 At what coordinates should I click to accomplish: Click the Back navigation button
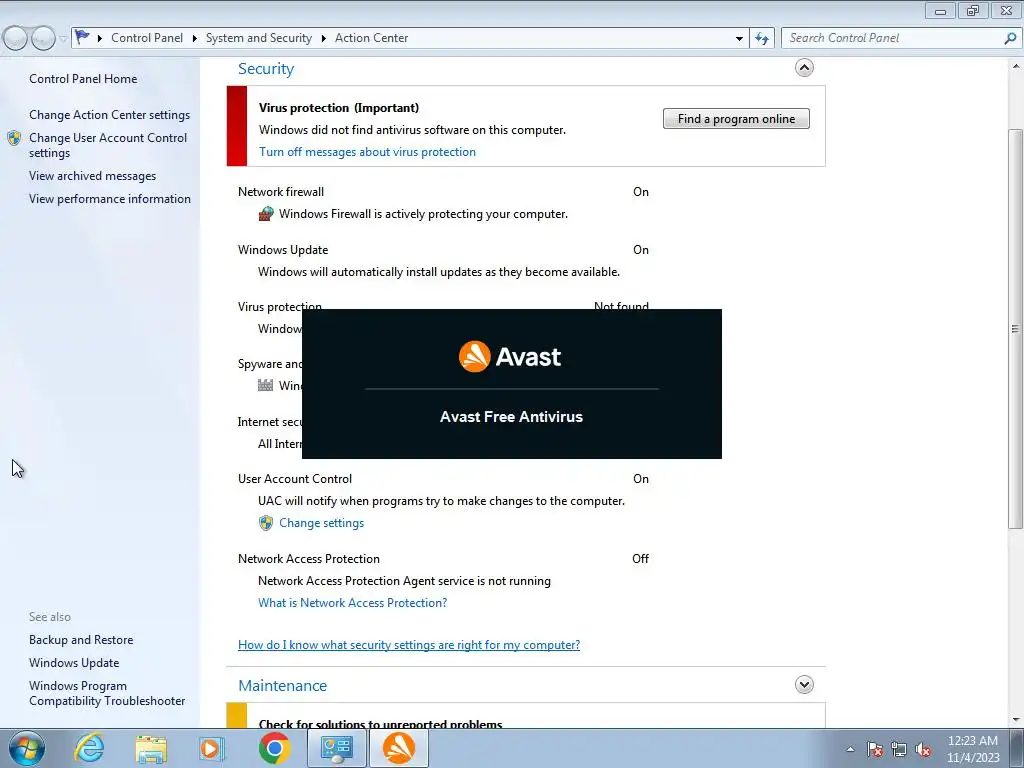(x=14, y=39)
